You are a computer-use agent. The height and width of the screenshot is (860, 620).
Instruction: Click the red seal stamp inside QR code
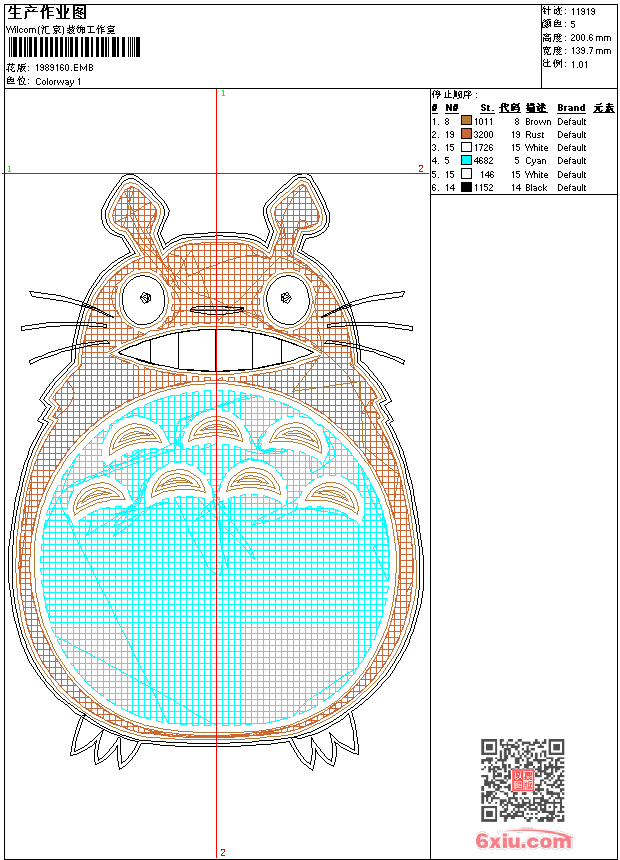click(x=522, y=780)
